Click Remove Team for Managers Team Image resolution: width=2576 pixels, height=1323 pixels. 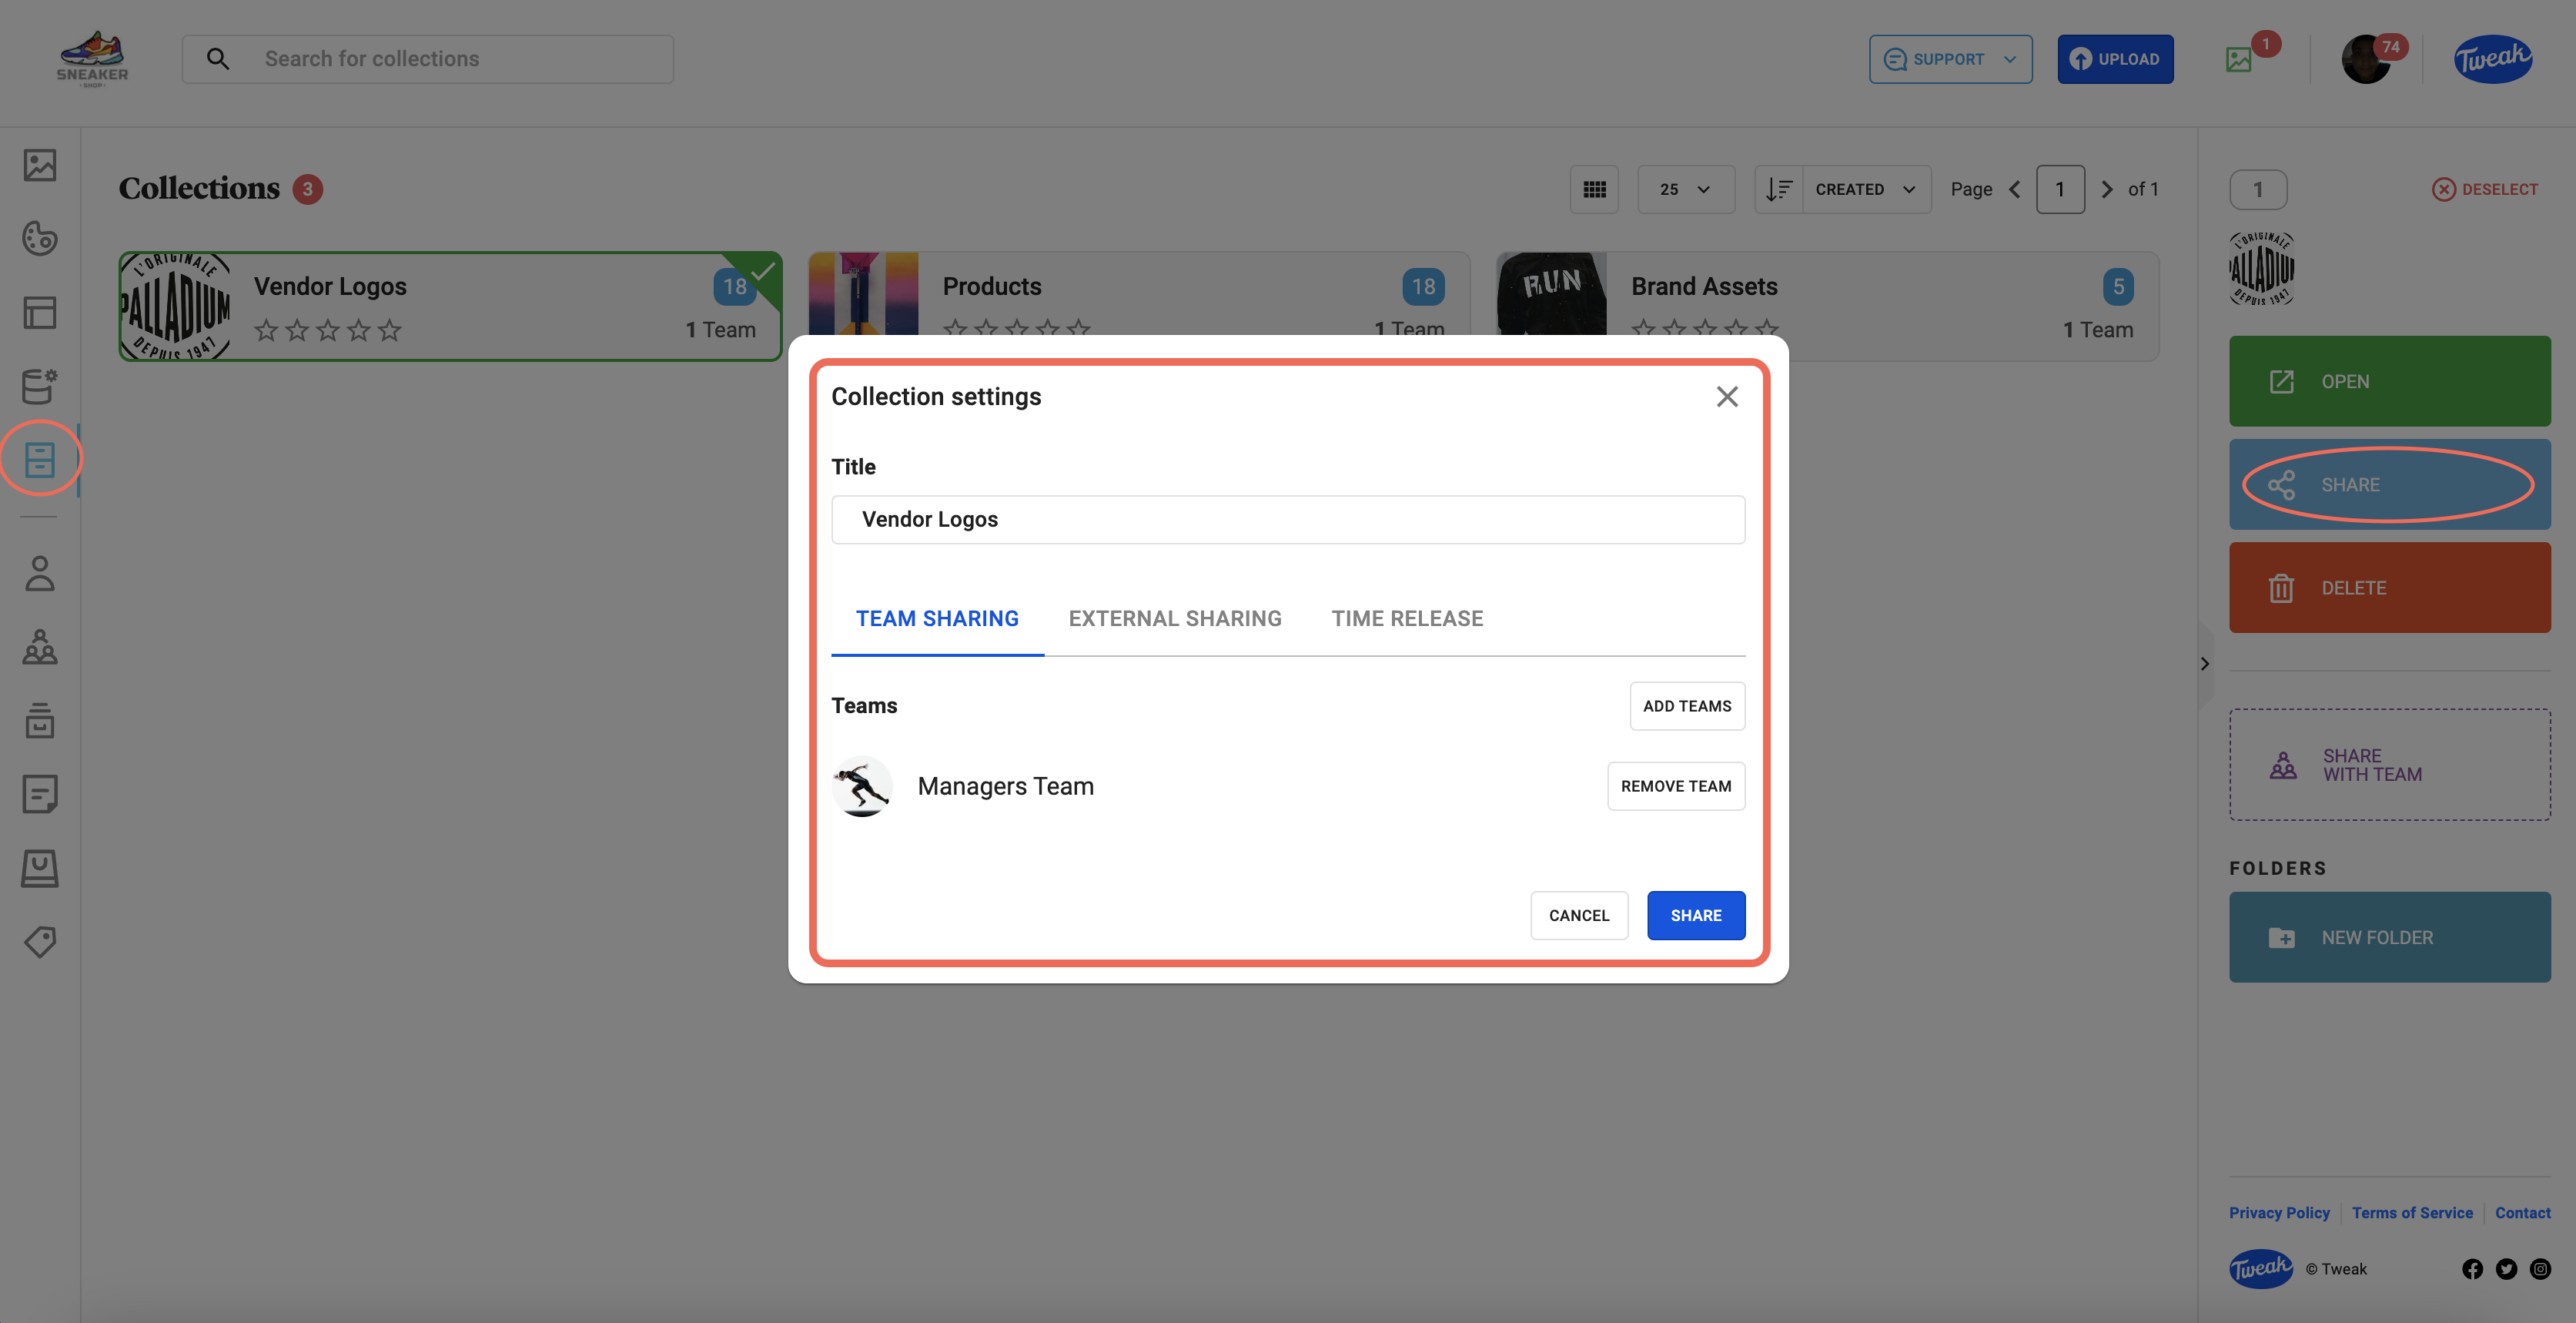point(1675,786)
